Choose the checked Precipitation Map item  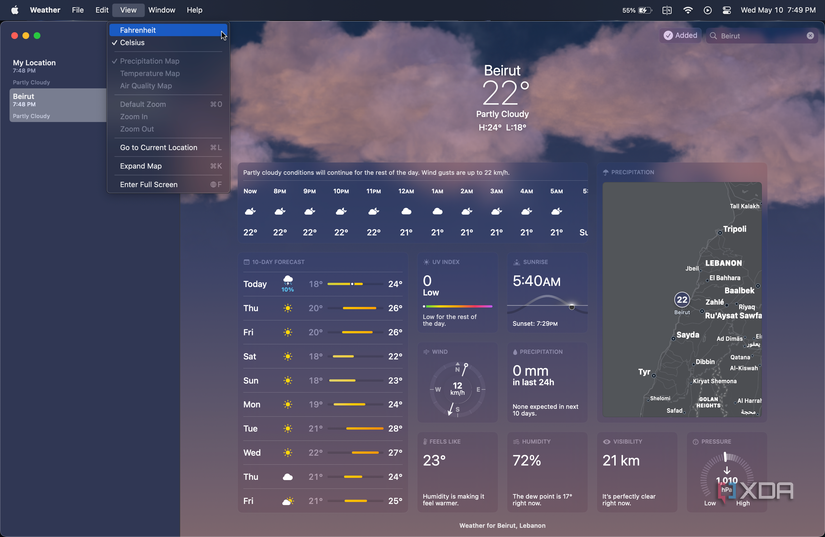(x=168, y=61)
